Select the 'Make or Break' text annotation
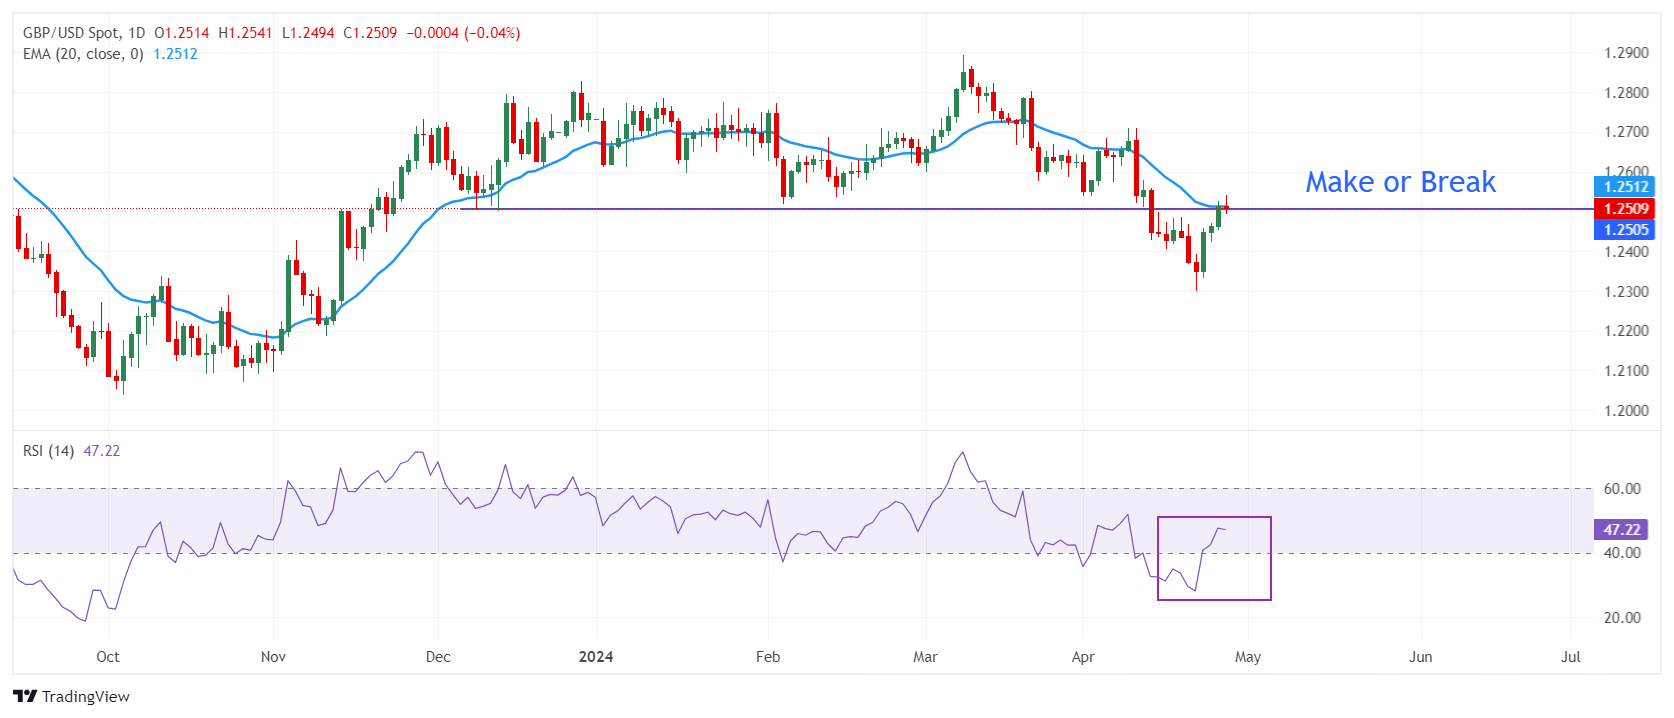1674x718 pixels. click(x=1400, y=182)
